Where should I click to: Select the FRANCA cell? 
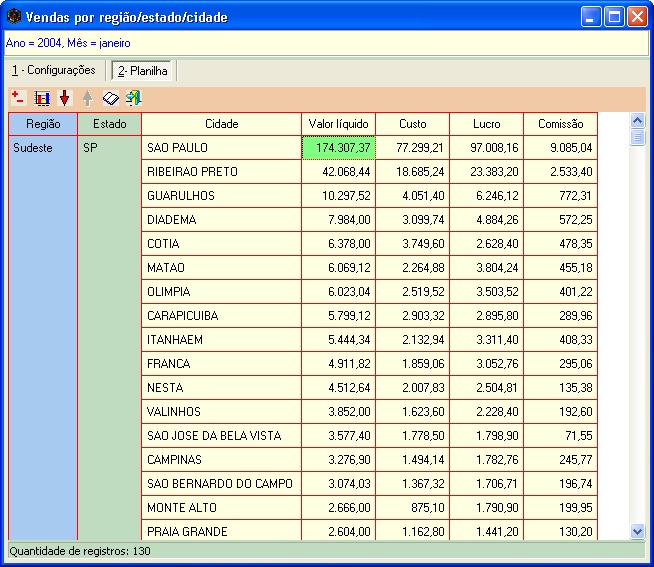pos(221,364)
